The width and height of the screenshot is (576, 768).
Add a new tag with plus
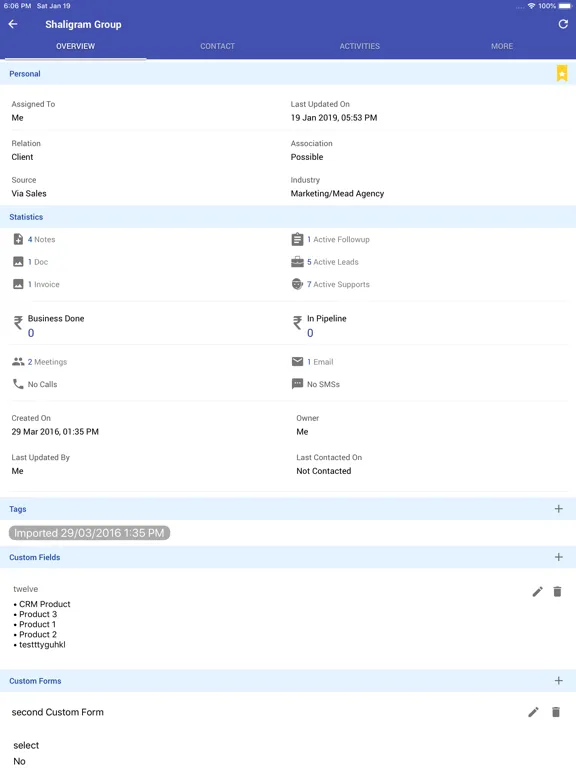point(558,509)
